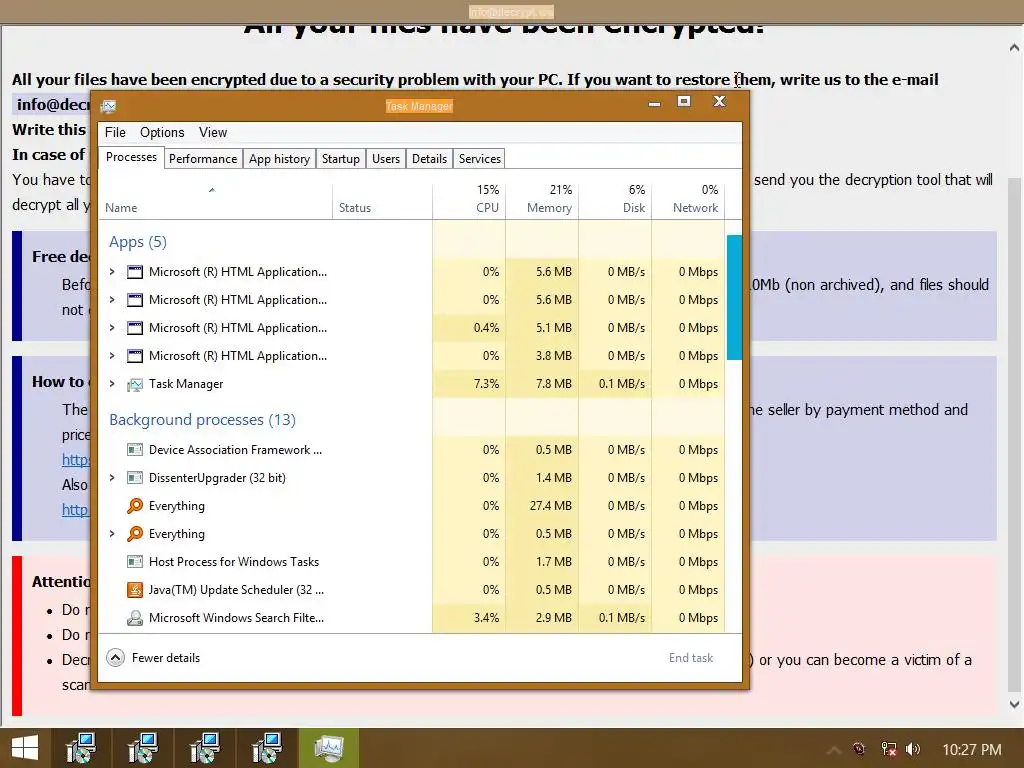The image size is (1024, 768).
Task: Click the round dark red tray icon
Action: point(859,749)
